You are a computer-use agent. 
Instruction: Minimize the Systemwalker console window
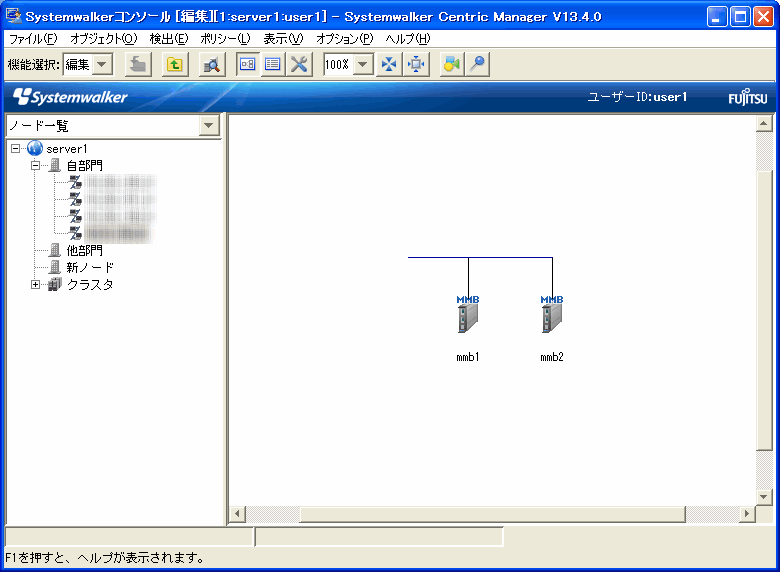(717, 17)
